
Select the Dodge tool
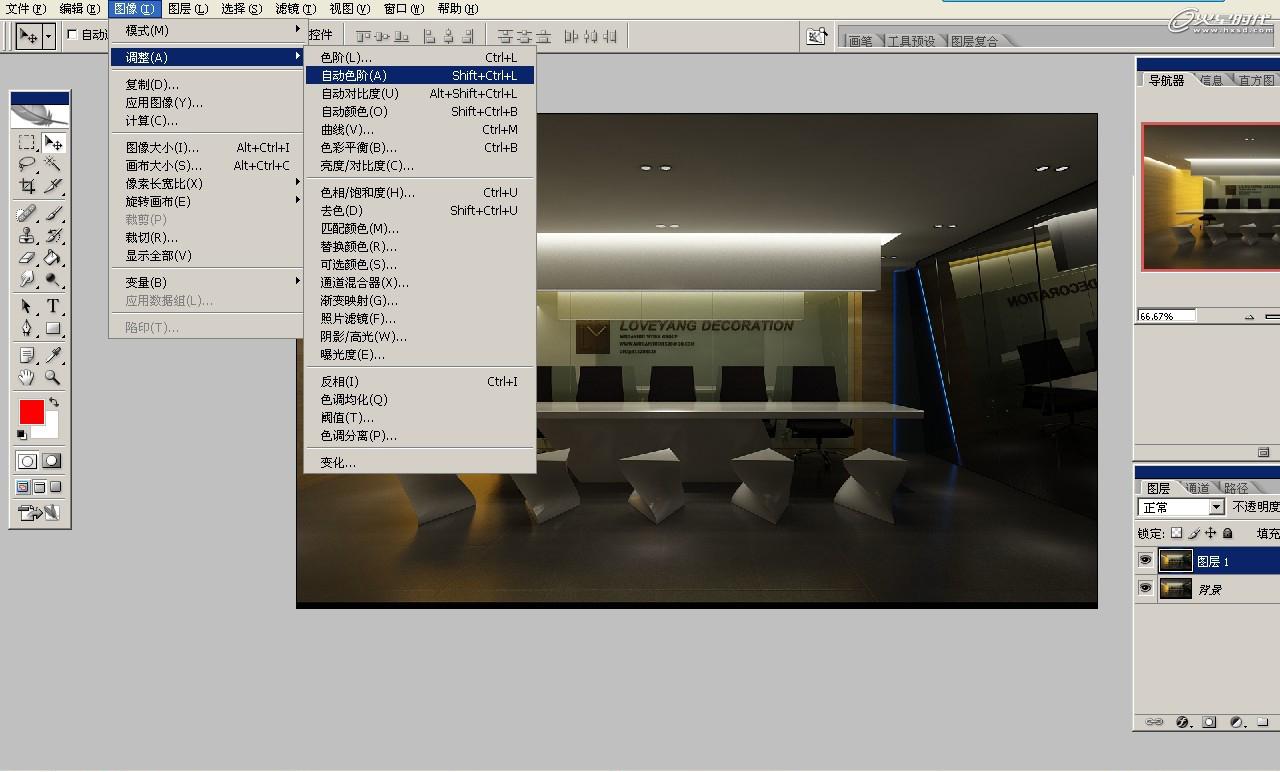pos(53,279)
